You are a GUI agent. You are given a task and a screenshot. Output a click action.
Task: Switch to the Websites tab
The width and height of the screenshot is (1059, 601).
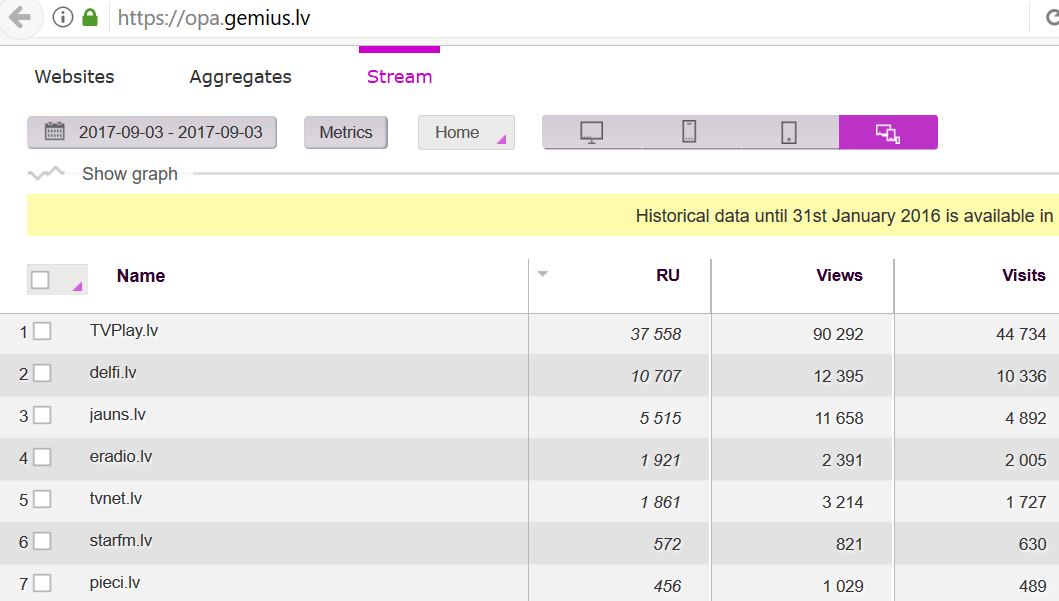[74, 77]
